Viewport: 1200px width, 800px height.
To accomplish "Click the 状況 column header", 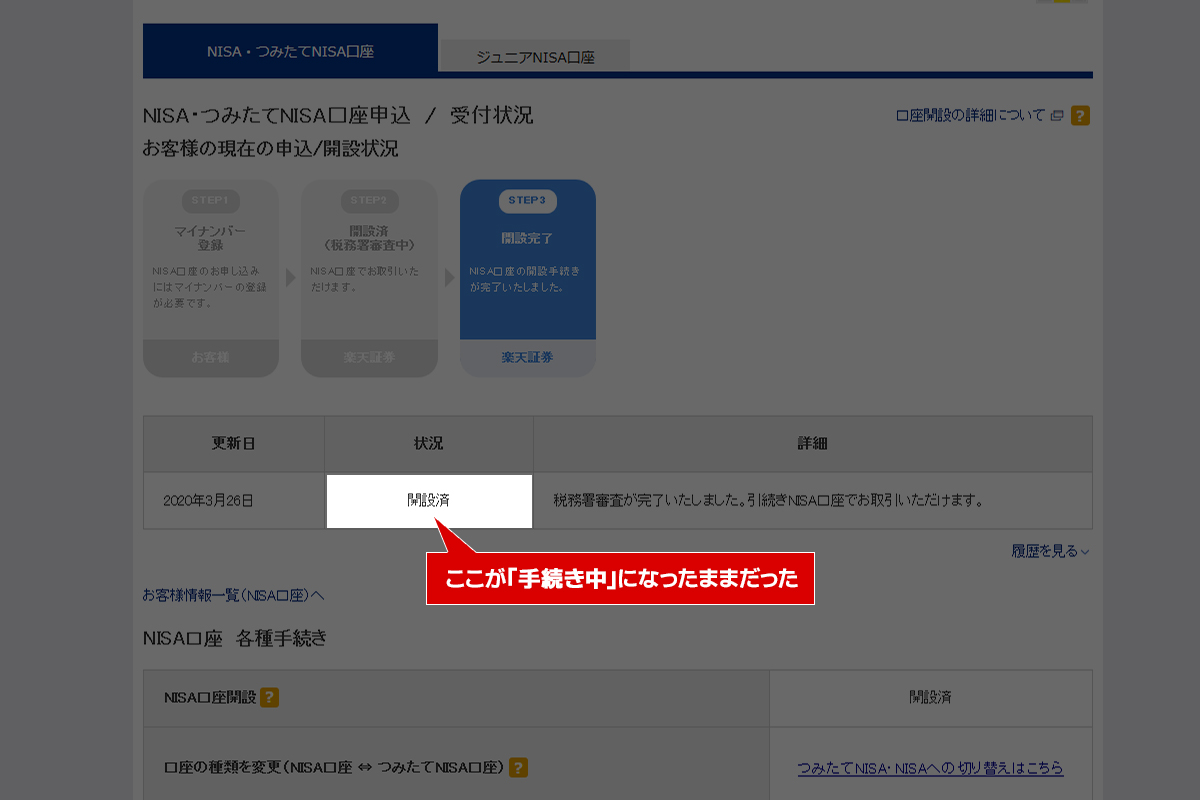I will click(429, 444).
